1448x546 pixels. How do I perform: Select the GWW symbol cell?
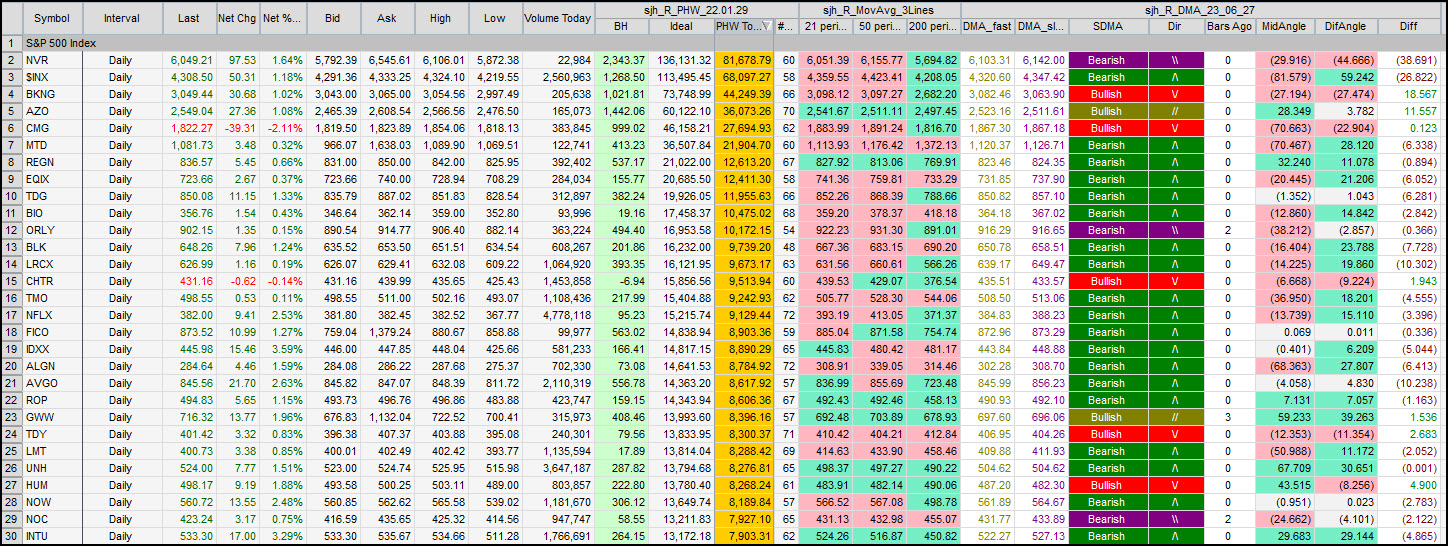(51, 418)
